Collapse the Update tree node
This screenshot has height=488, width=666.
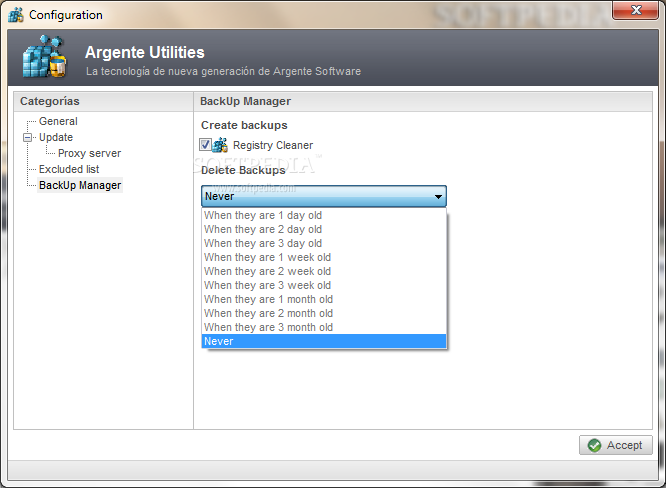coord(28,138)
